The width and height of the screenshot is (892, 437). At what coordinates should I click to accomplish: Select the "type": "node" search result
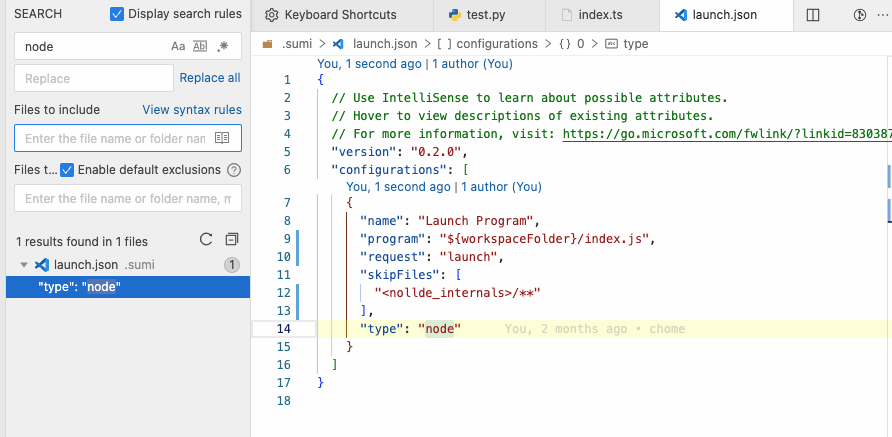(x=128, y=287)
